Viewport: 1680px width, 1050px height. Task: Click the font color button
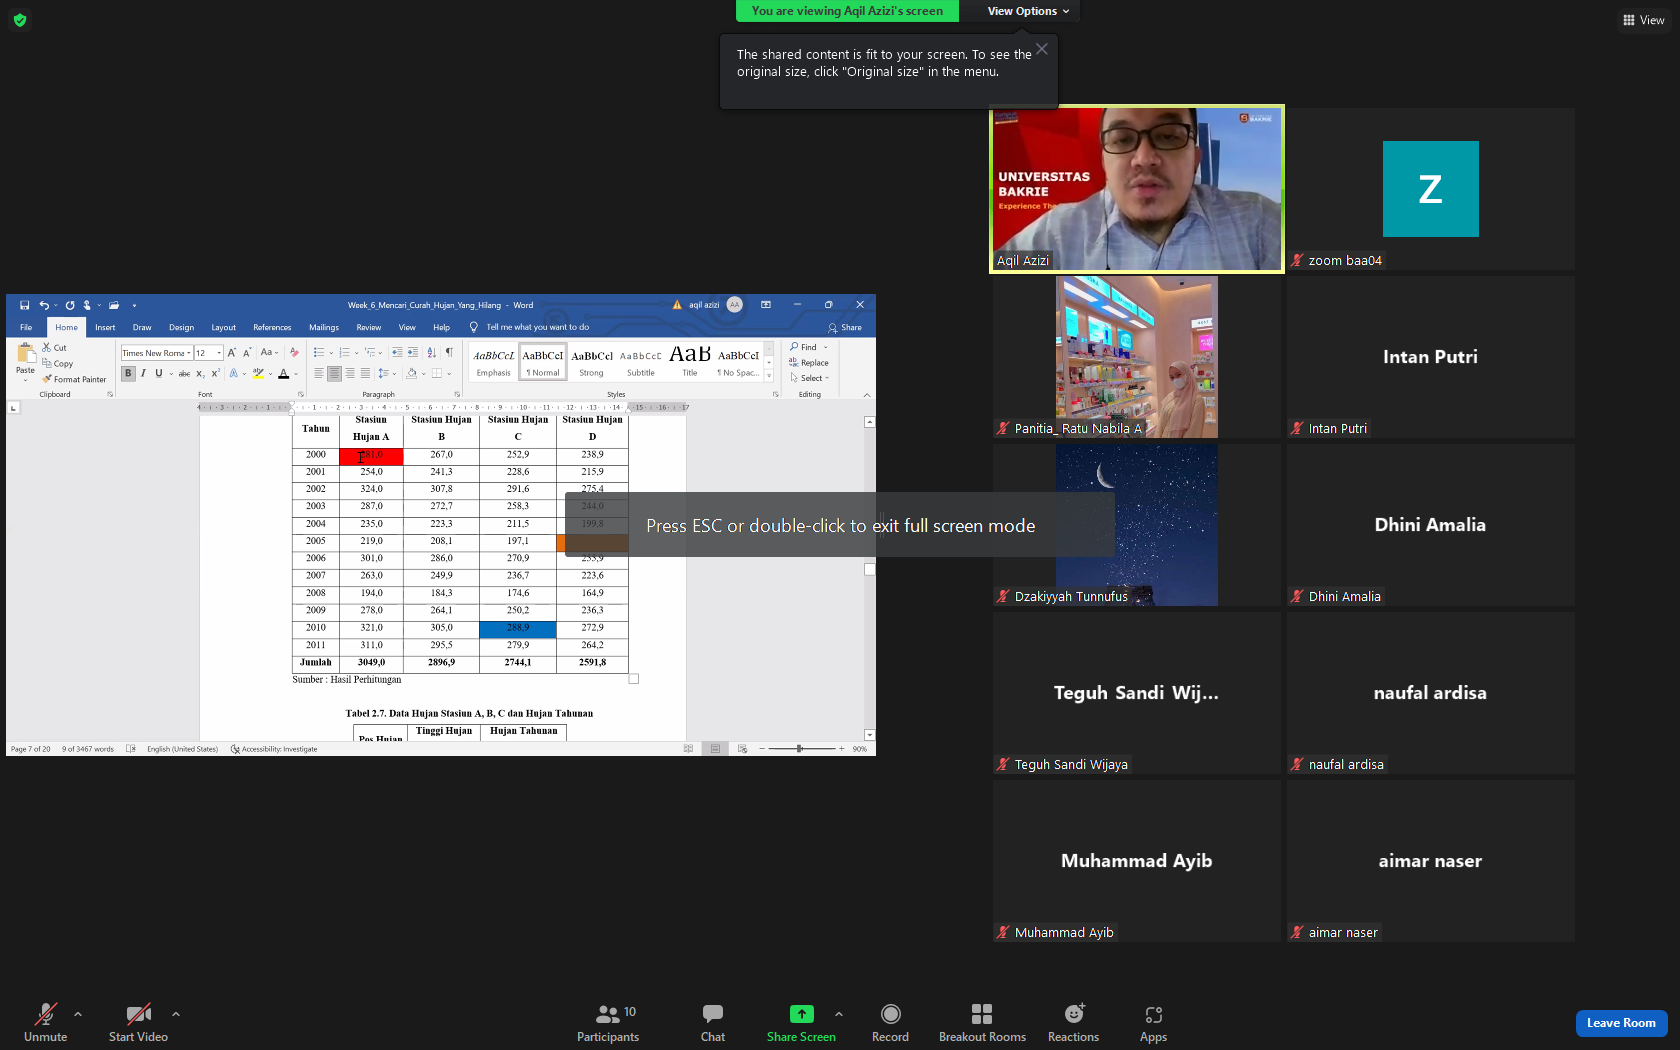[284, 374]
